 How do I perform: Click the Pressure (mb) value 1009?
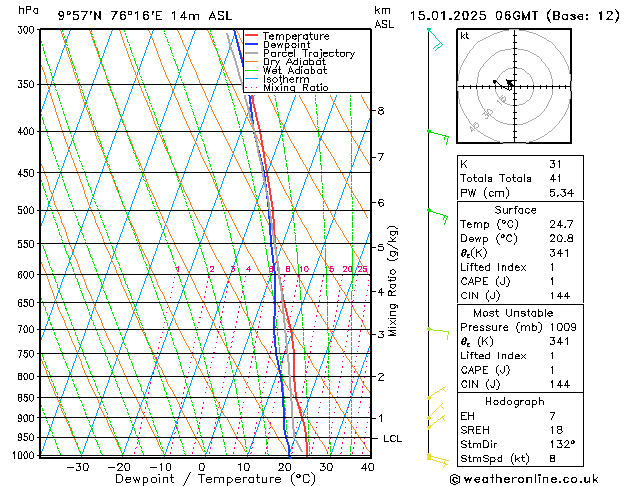[563, 327]
